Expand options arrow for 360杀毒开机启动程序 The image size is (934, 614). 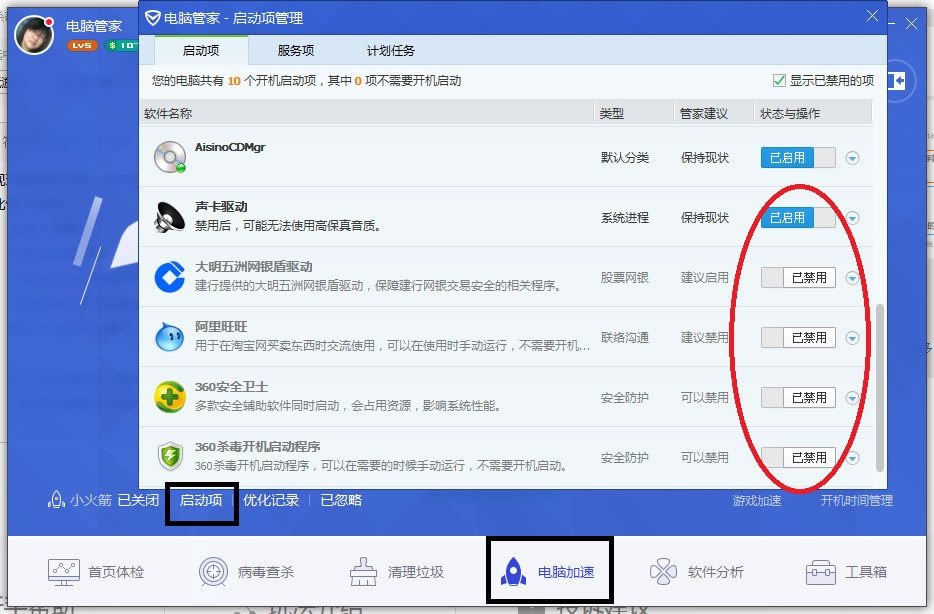click(x=852, y=457)
